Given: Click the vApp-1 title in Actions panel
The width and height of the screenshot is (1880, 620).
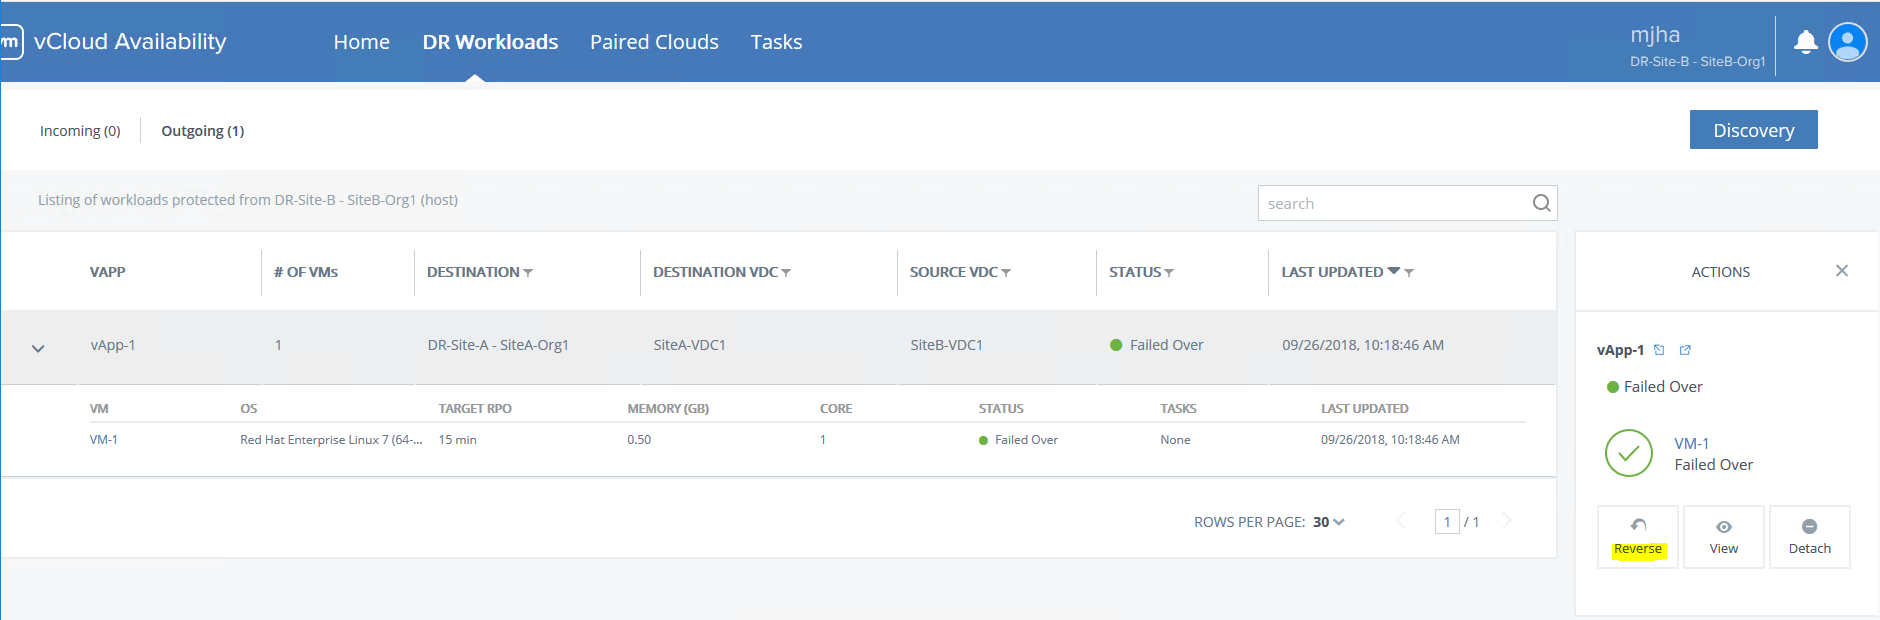Looking at the screenshot, I should pos(1620,350).
